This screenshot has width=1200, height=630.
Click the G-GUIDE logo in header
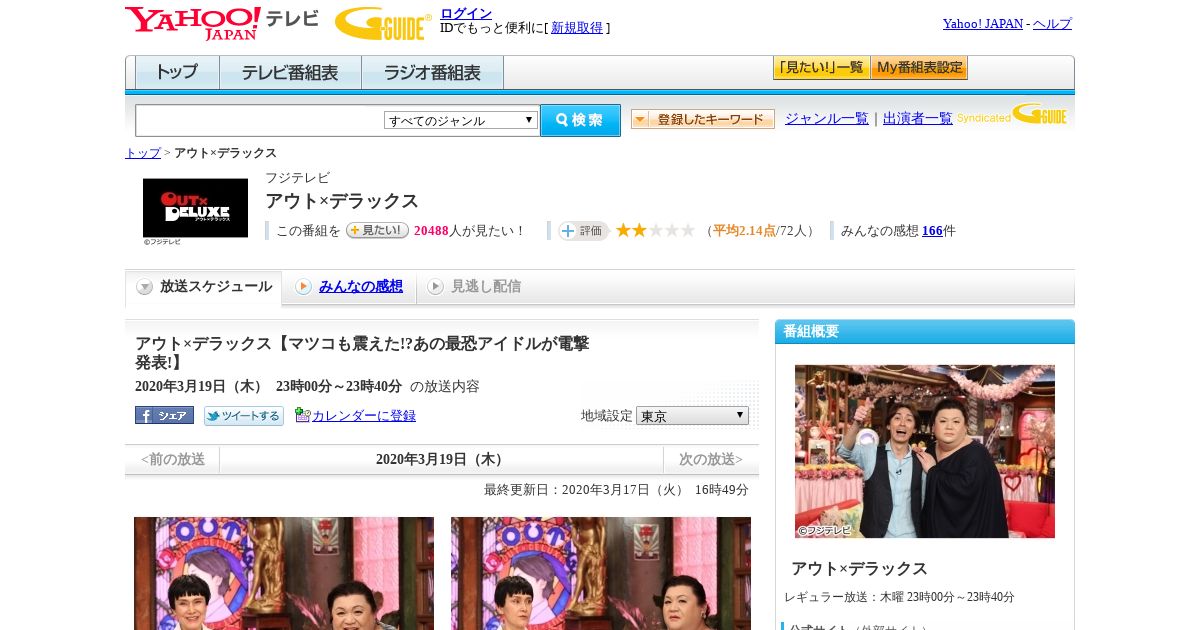[x=382, y=23]
